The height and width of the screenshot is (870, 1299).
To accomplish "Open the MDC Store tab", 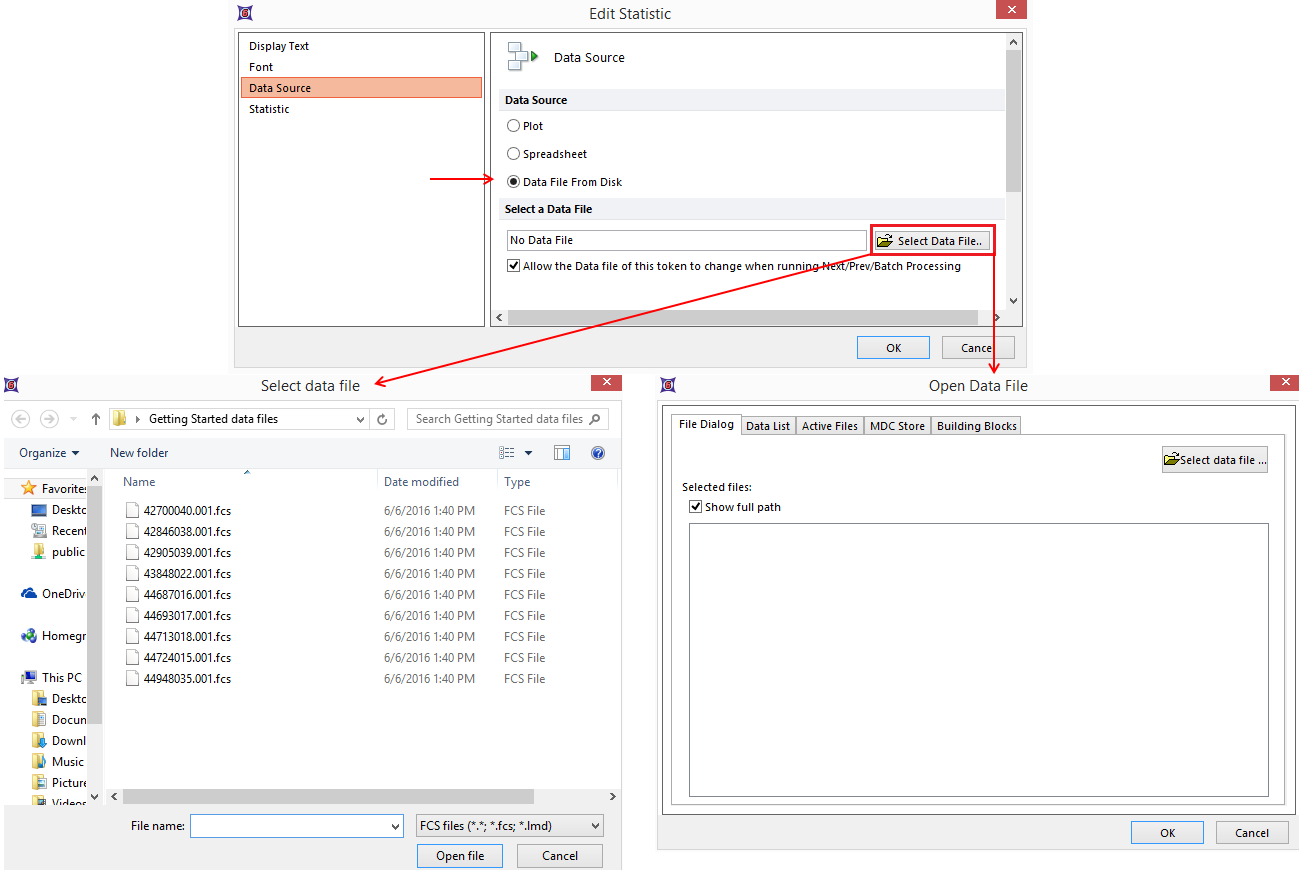I will (897, 426).
